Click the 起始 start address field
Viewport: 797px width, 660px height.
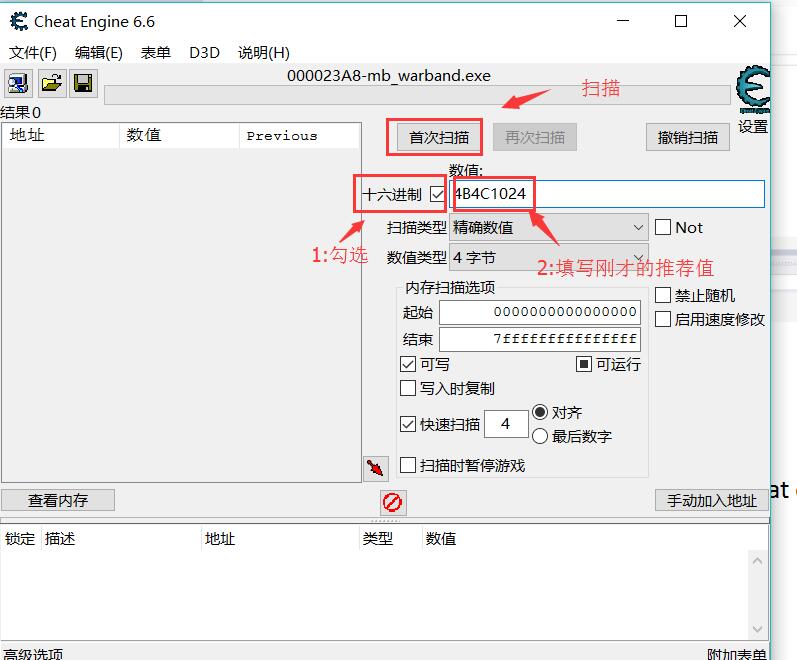(x=540, y=312)
